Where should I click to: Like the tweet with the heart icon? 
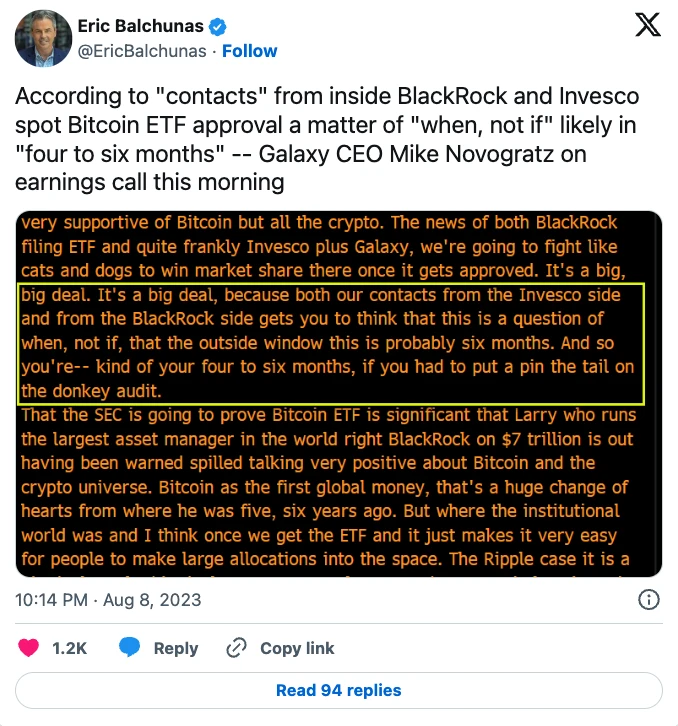[31, 648]
